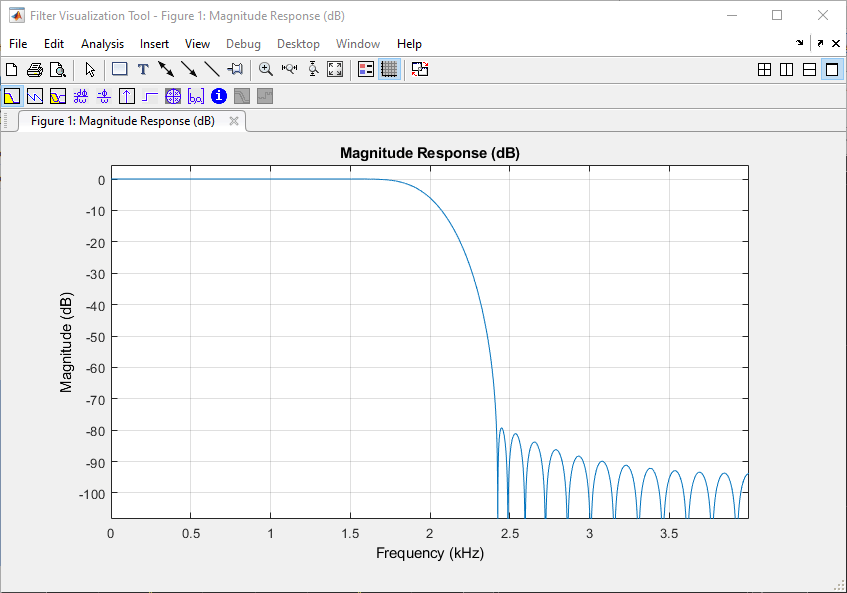
Task: Split figures top and bottom
Action: 809,70
